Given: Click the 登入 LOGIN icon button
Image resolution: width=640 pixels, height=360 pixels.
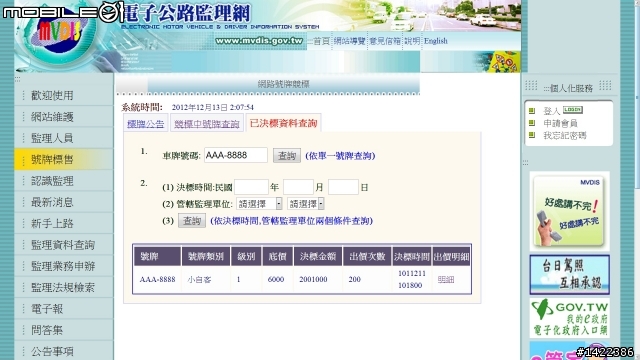Looking at the screenshot, I should click(x=573, y=110).
